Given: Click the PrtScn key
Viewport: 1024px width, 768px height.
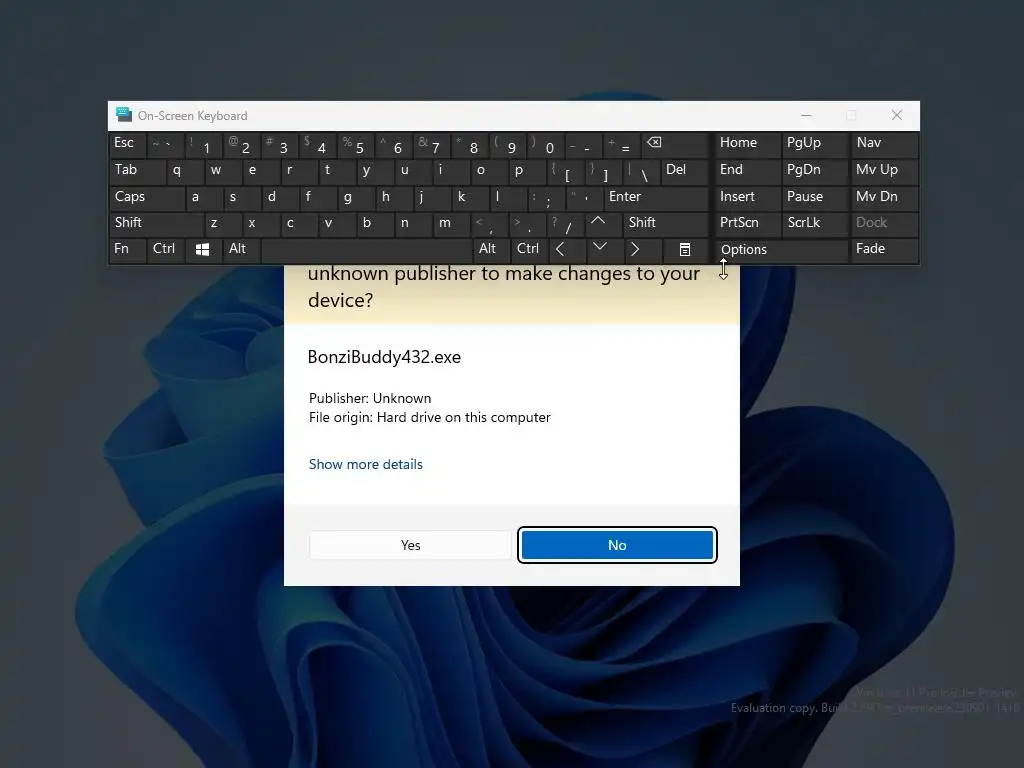Looking at the screenshot, I should pyautogui.click(x=747, y=223).
